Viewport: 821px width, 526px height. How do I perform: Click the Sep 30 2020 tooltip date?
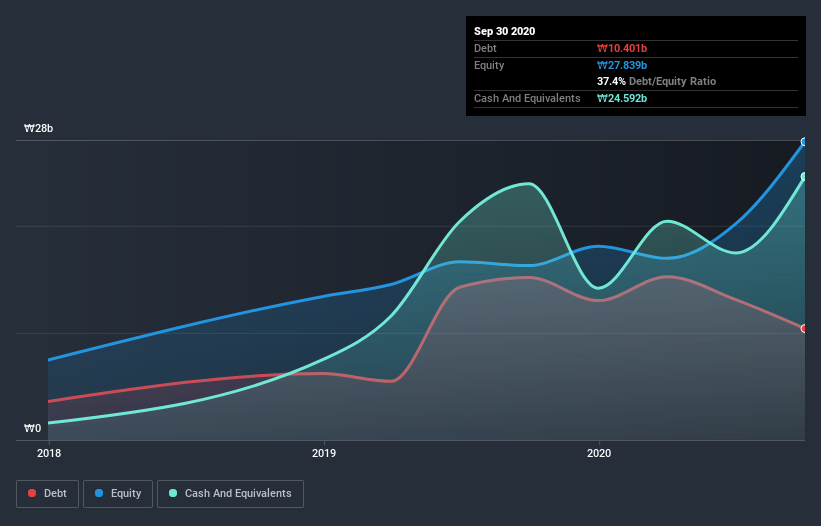(504, 31)
